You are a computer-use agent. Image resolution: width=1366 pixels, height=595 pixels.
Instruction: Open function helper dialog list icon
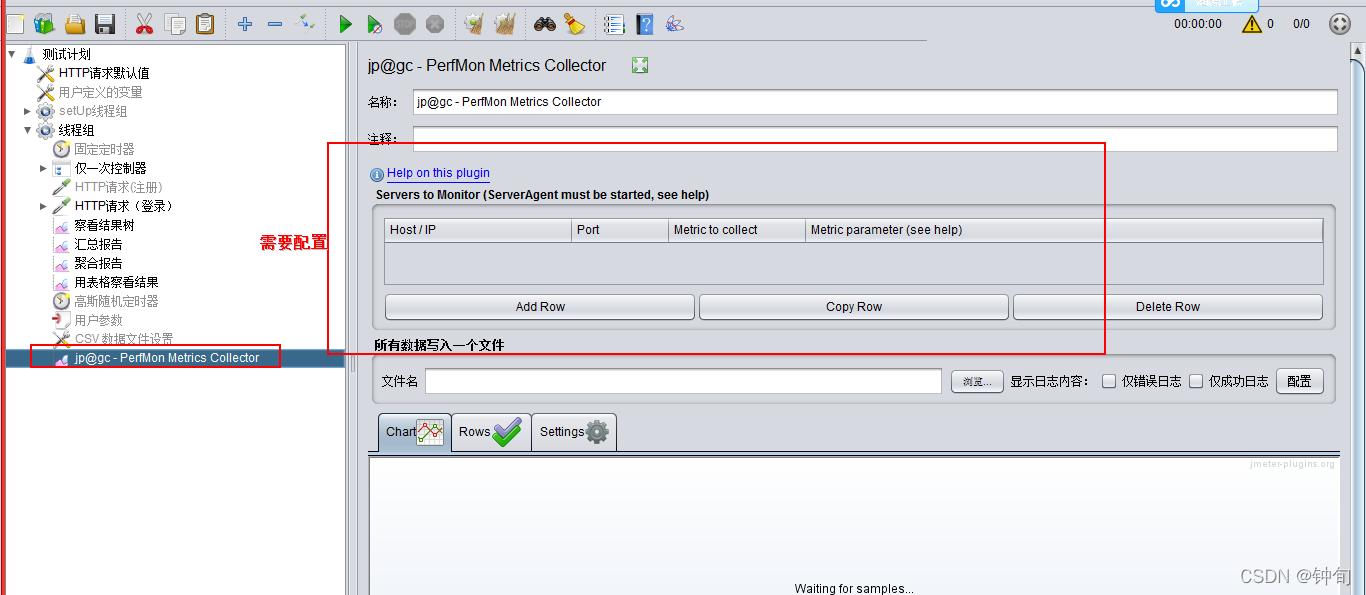pos(614,23)
